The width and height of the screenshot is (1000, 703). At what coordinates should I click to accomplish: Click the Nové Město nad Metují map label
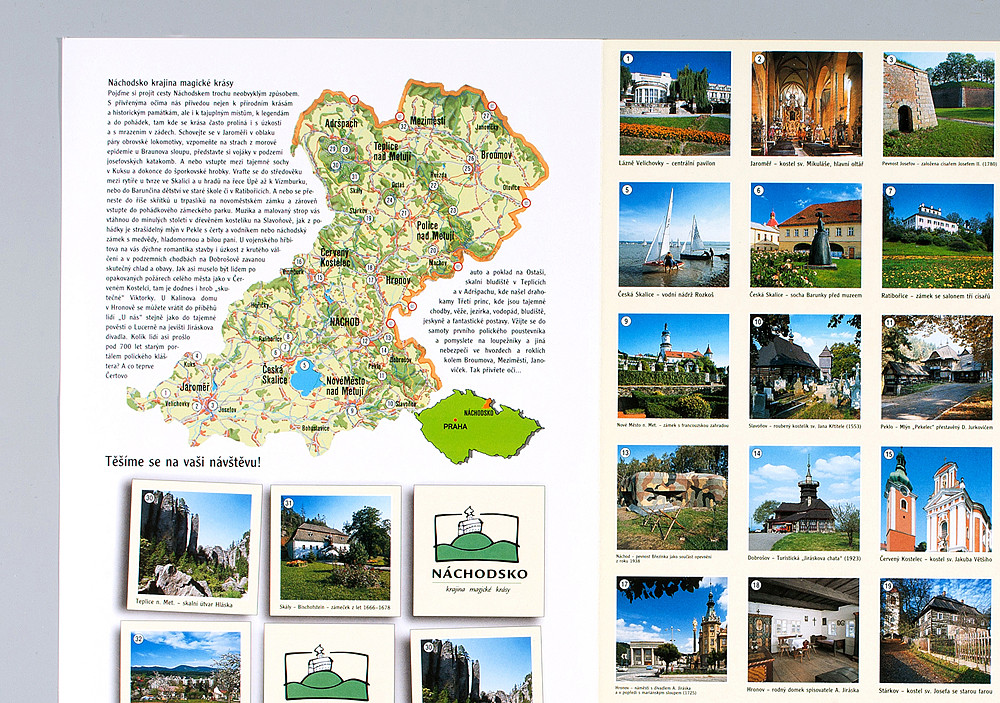point(345,386)
